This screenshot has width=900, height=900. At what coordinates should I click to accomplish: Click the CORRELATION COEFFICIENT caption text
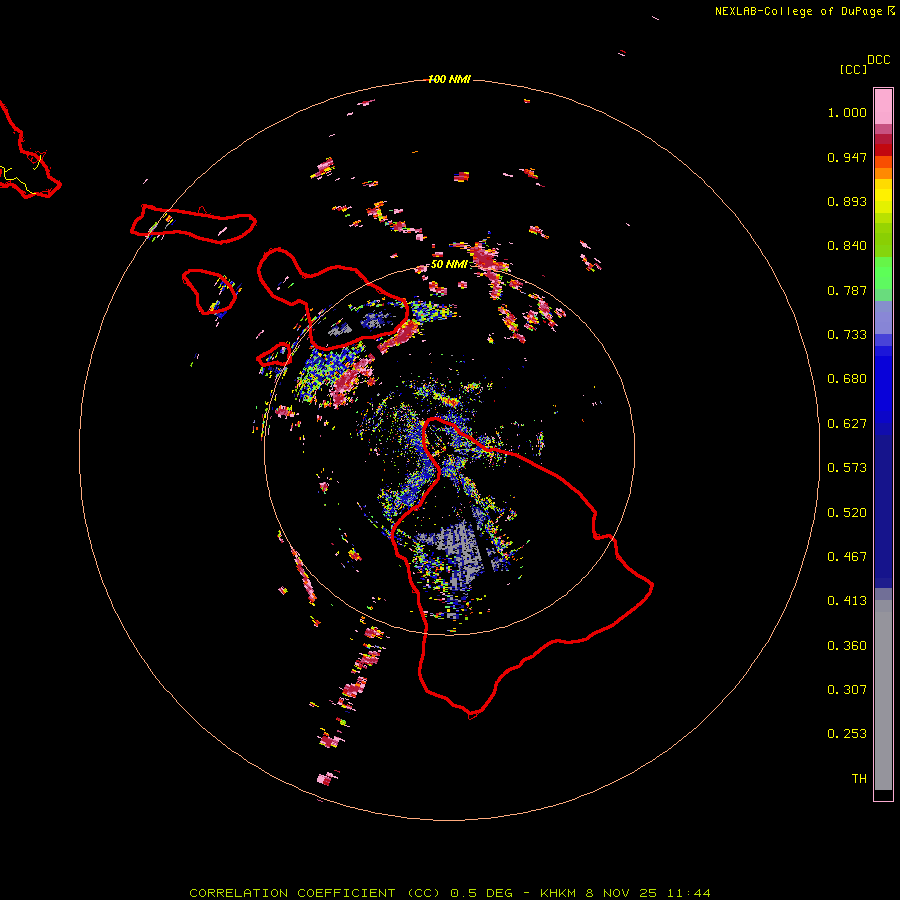[292, 893]
